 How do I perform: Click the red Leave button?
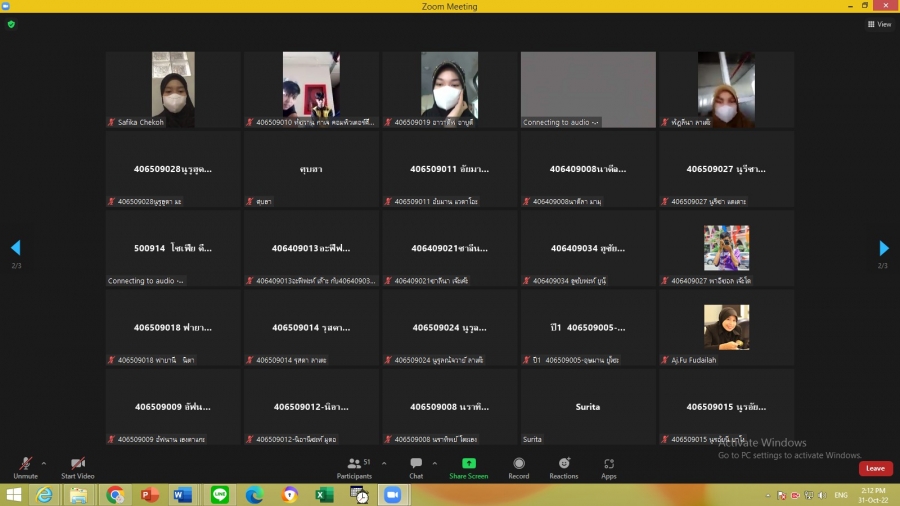click(875, 468)
